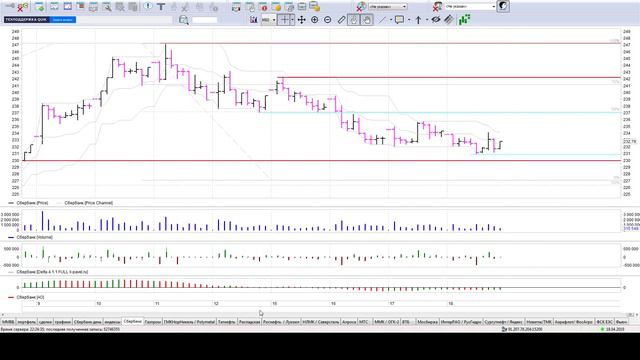Click the chart type bars icon

(x=253, y=20)
